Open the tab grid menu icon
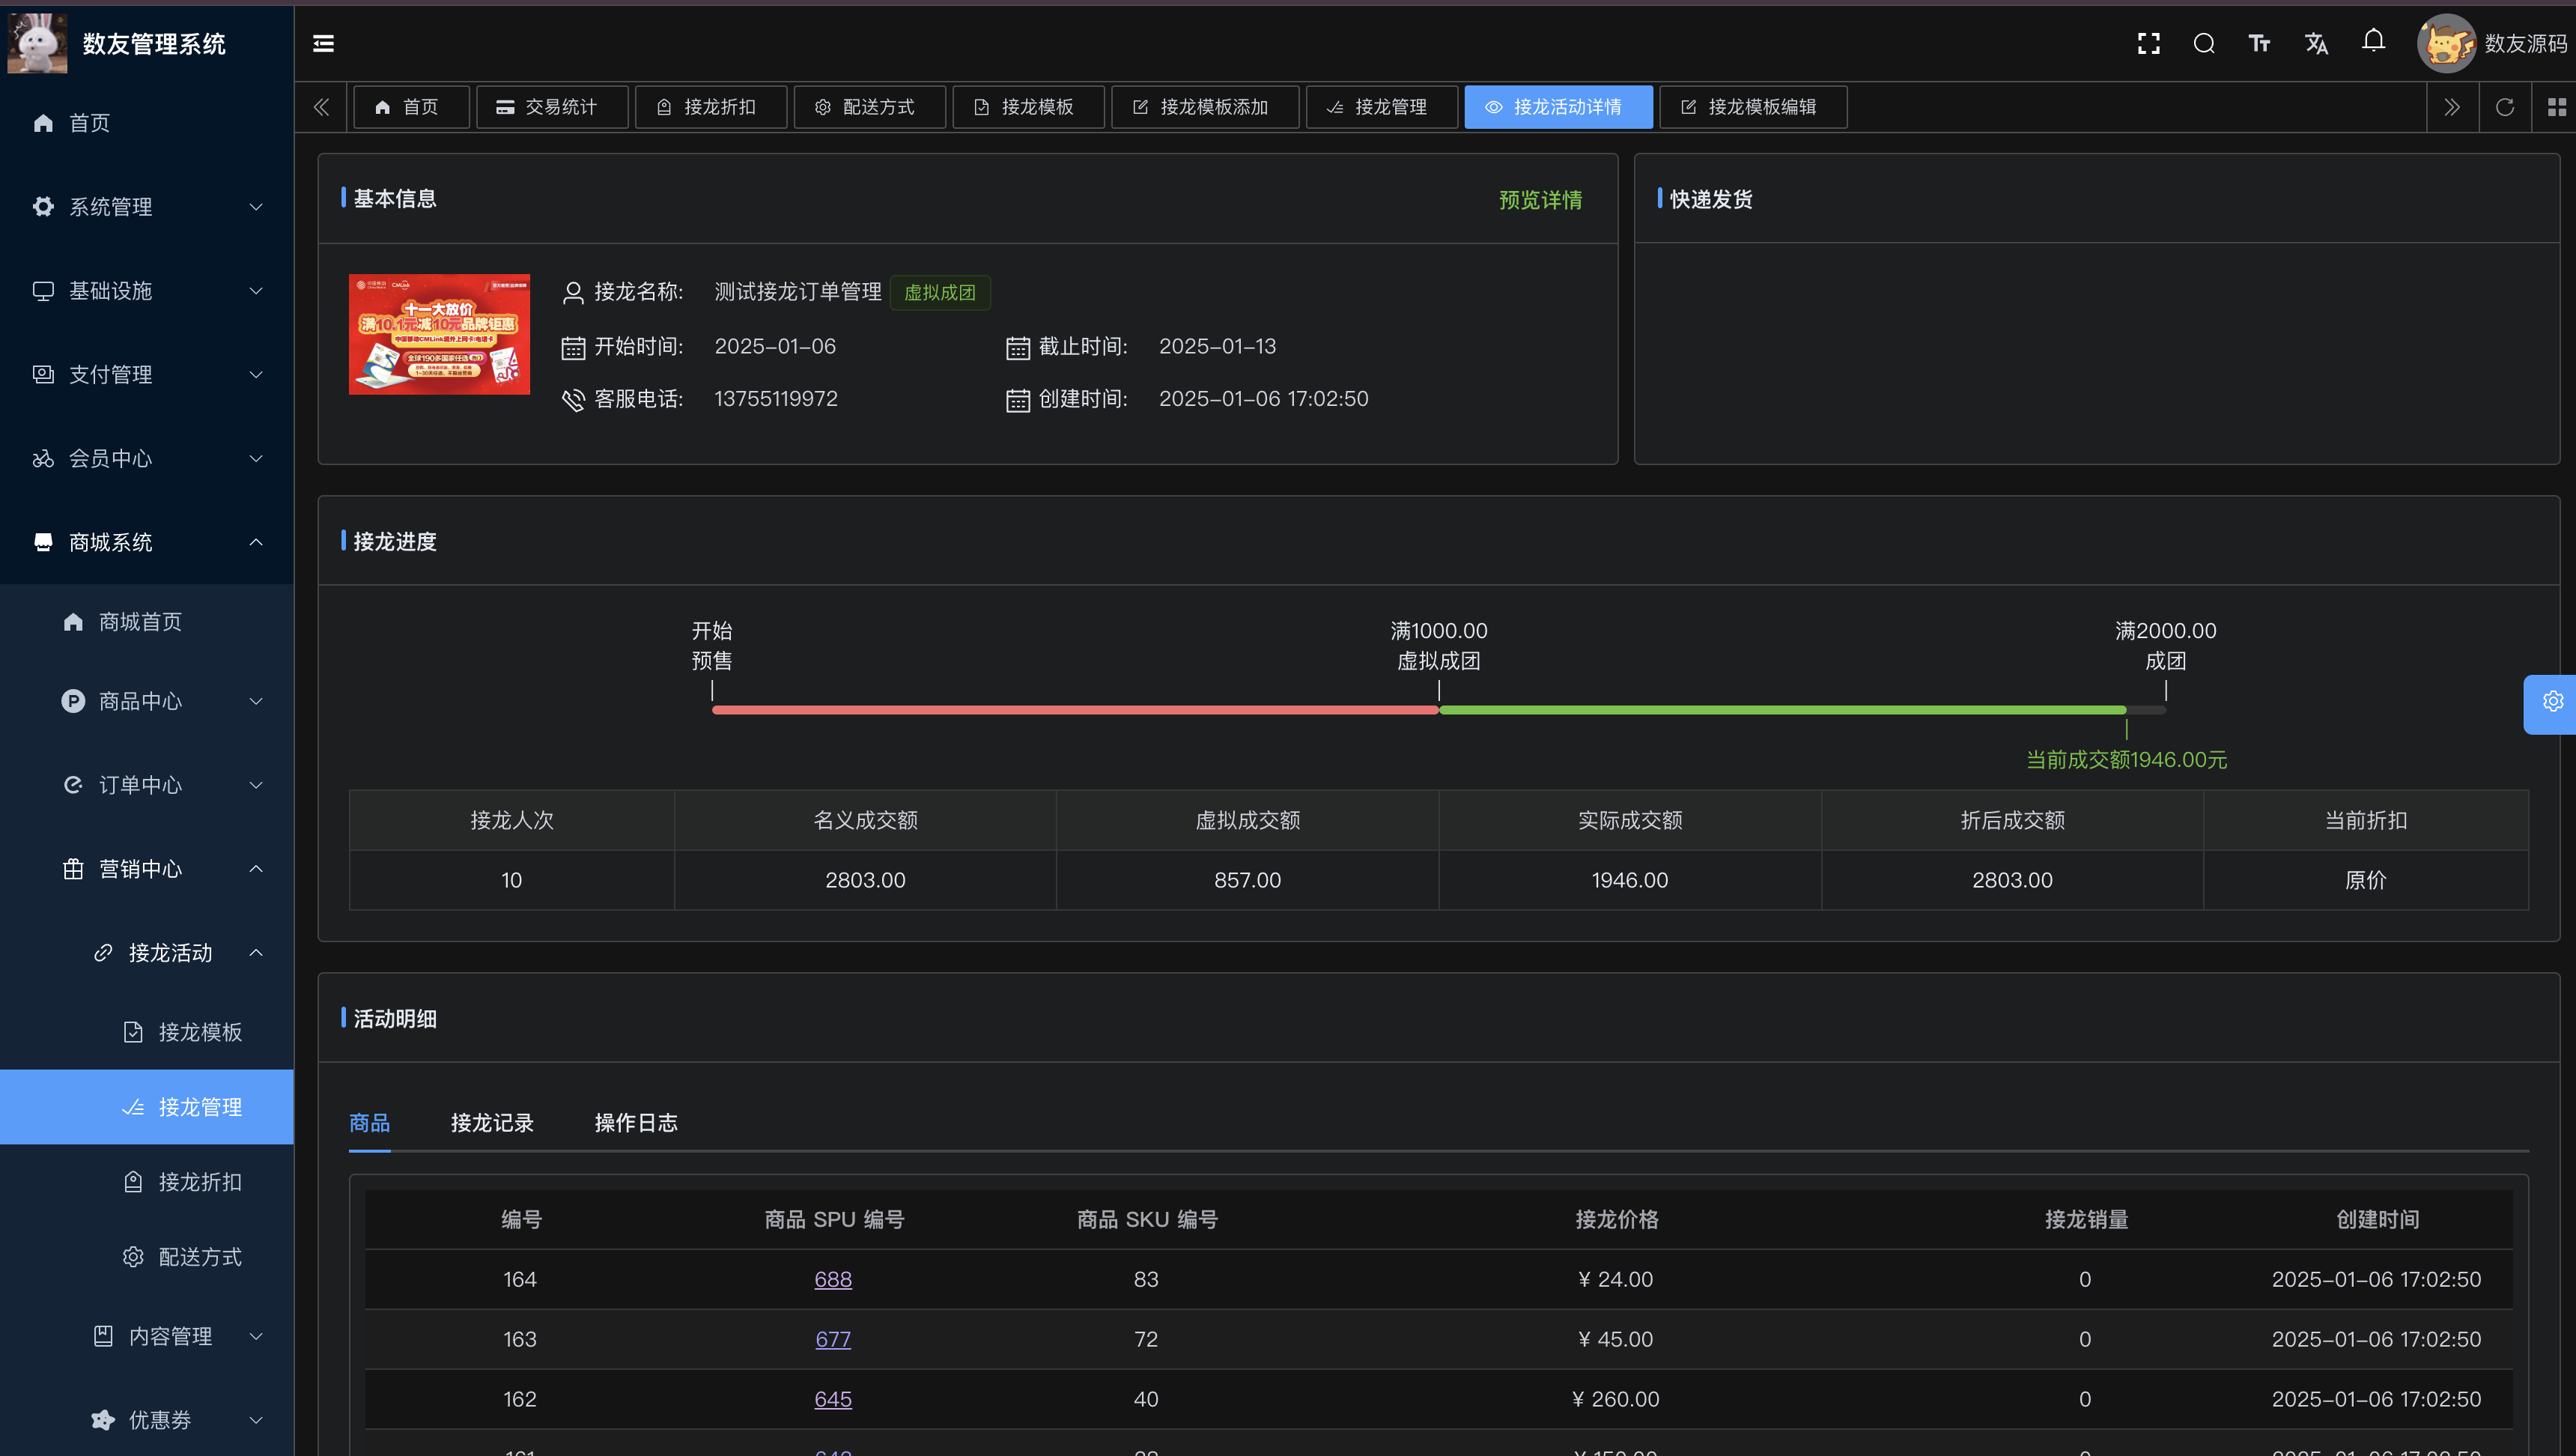The height and width of the screenshot is (1456, 2576). pyautogui.click(x=2556, y=107)
